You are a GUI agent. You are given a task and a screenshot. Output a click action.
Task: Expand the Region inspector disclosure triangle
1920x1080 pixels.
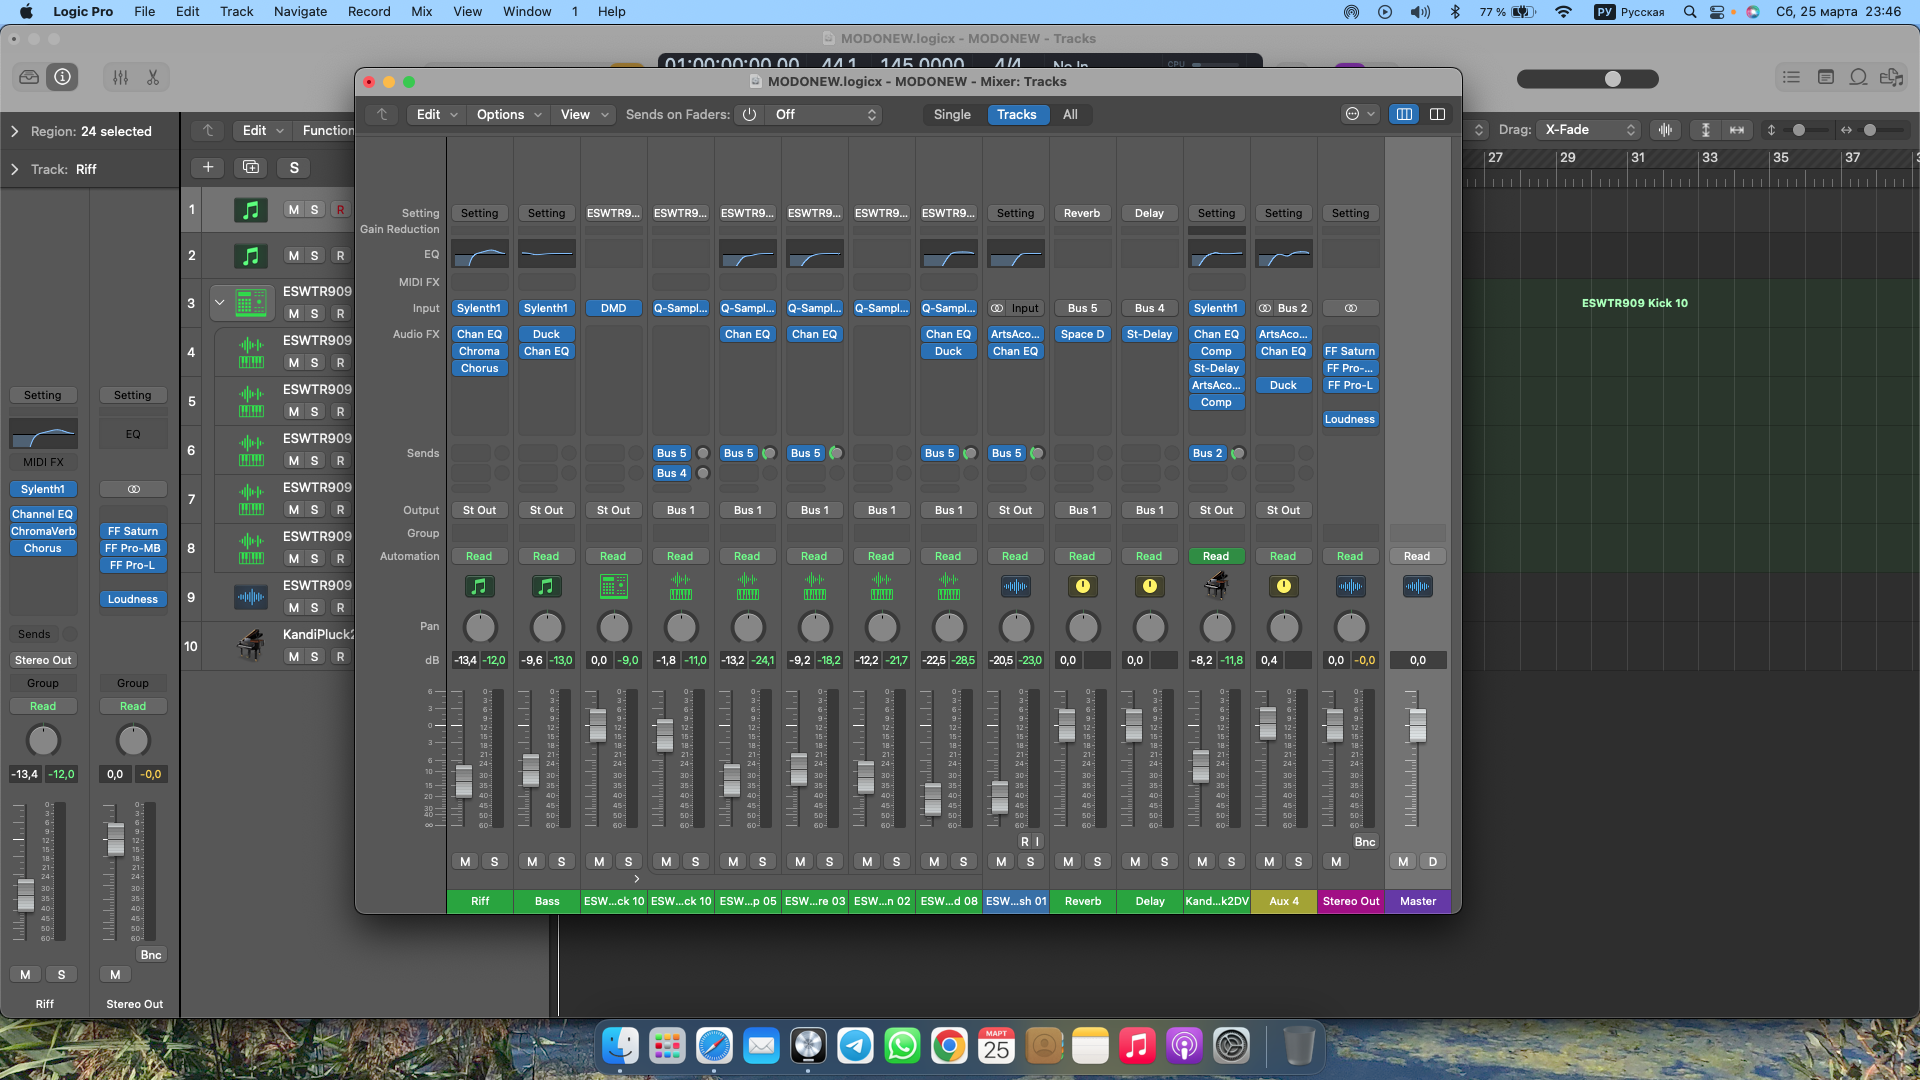pos(14,131)
